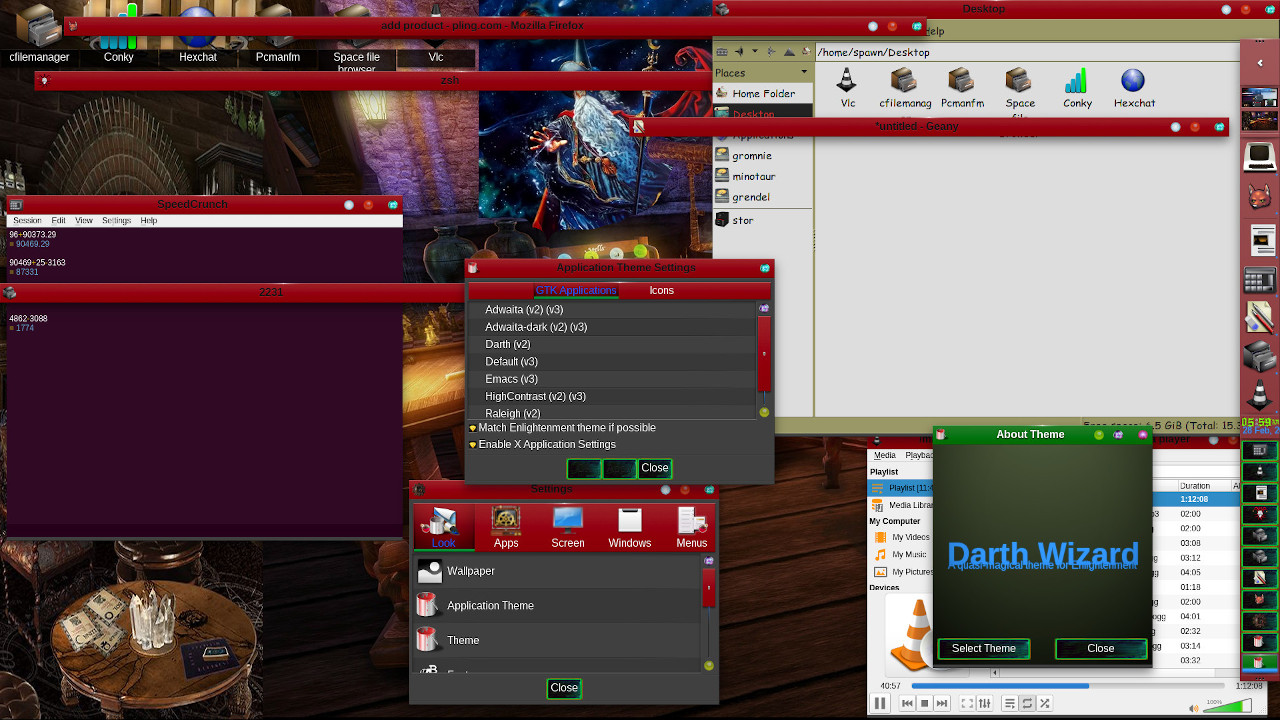1280x720 pixels.
Task: Stop playback in VLC
Action: pyautogui.click(x=925, y=704)
